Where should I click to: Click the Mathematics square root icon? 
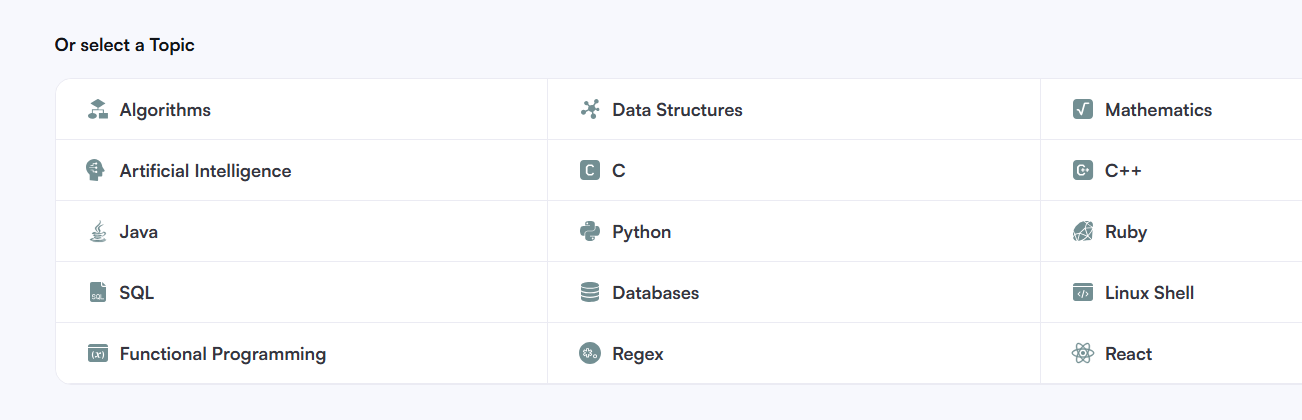pyautogui.click(x=1082, y=110)
